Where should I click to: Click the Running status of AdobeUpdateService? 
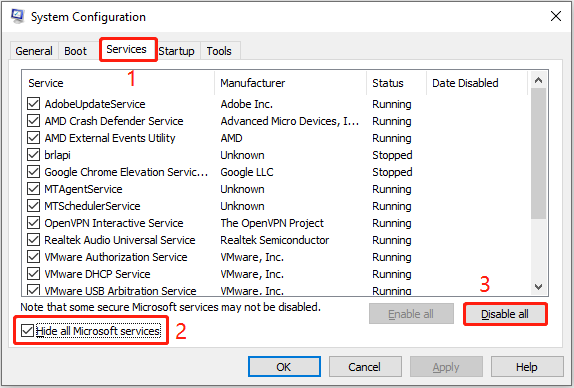click(x=392, y=104)
